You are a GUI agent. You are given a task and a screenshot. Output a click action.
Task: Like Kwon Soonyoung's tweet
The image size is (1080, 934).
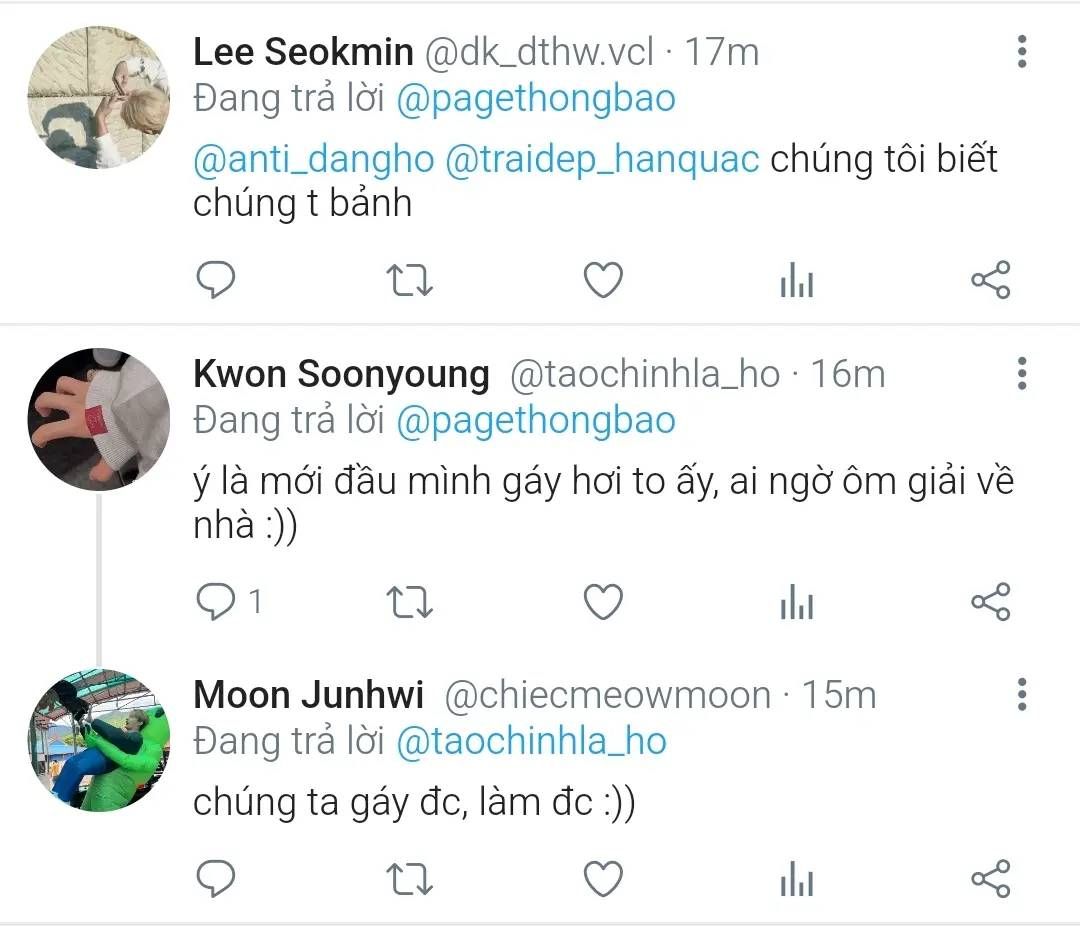[603, 601]
